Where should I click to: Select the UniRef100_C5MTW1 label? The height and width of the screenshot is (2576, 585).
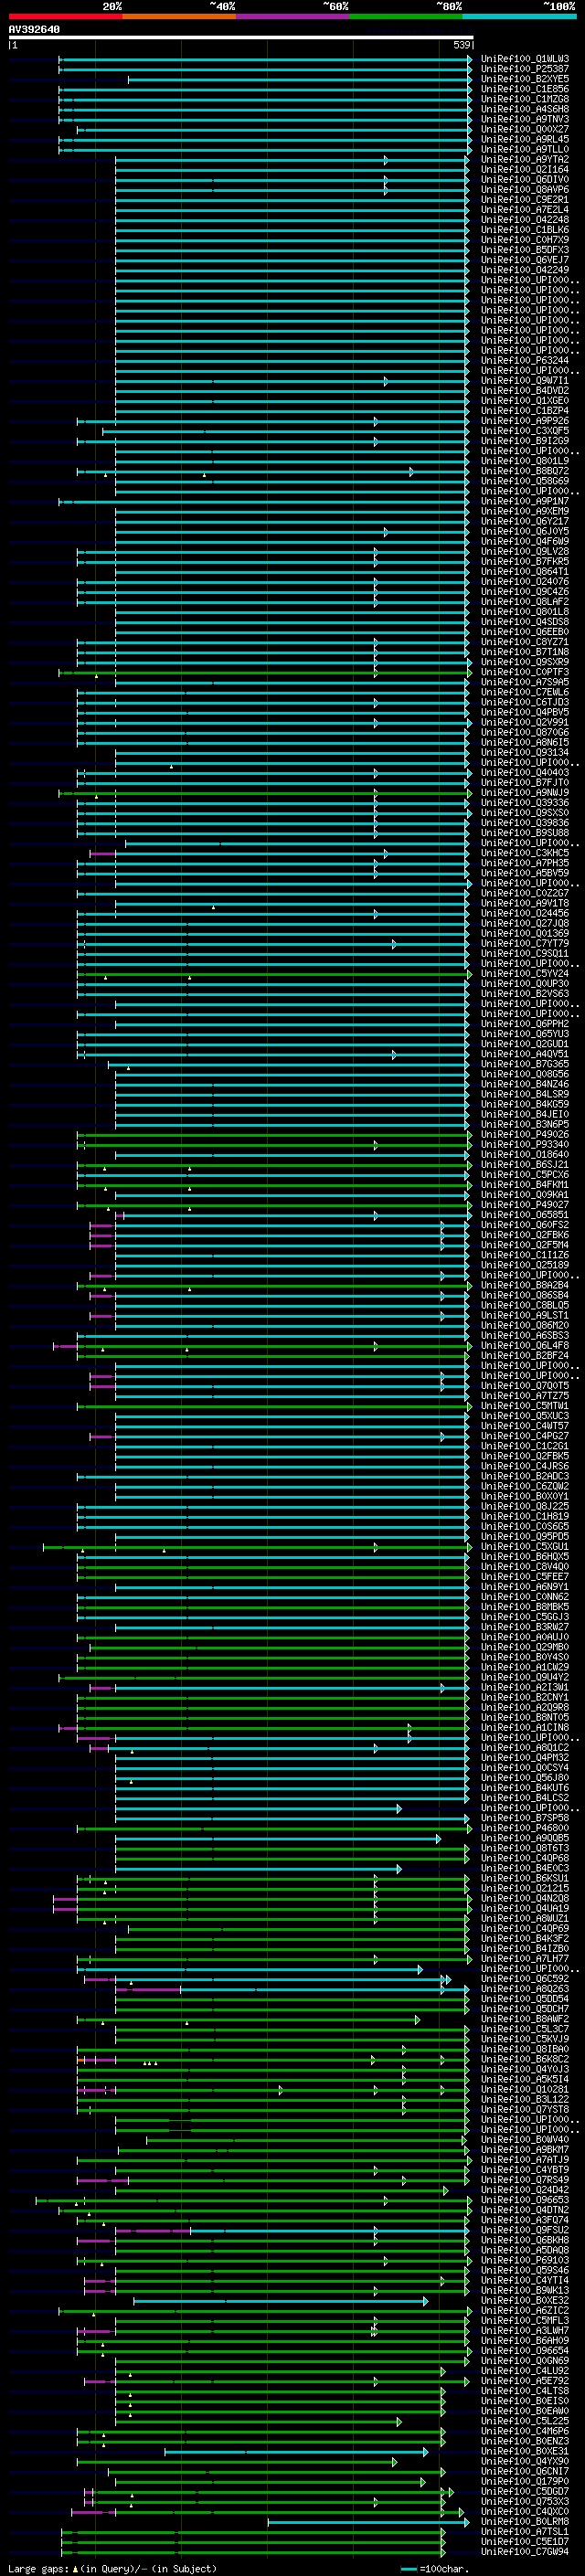point(525,1405)
